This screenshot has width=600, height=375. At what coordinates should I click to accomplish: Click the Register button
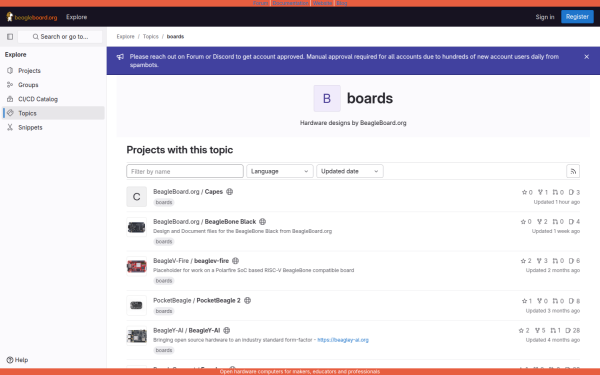(577, 17)
